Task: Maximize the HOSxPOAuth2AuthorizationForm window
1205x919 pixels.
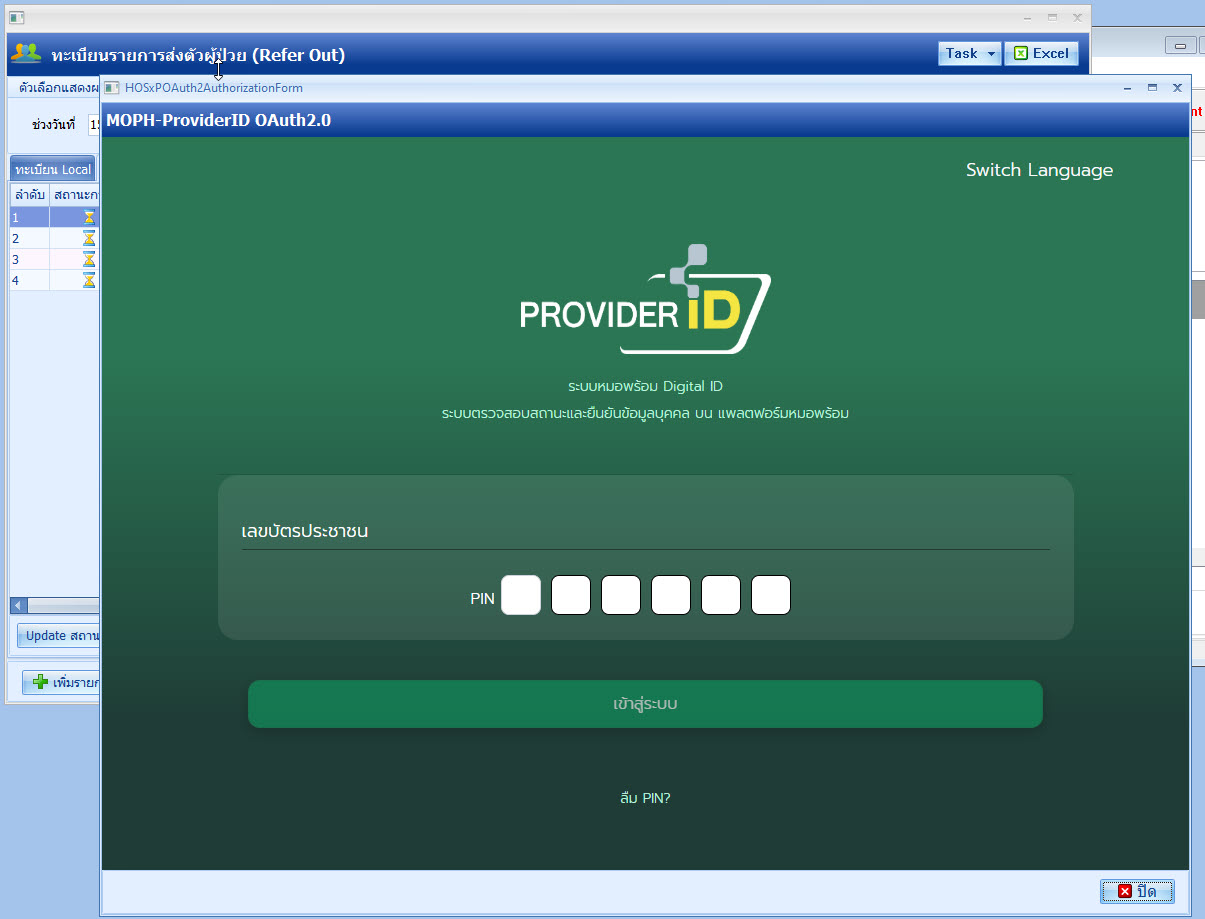Action: [1152, 88]
